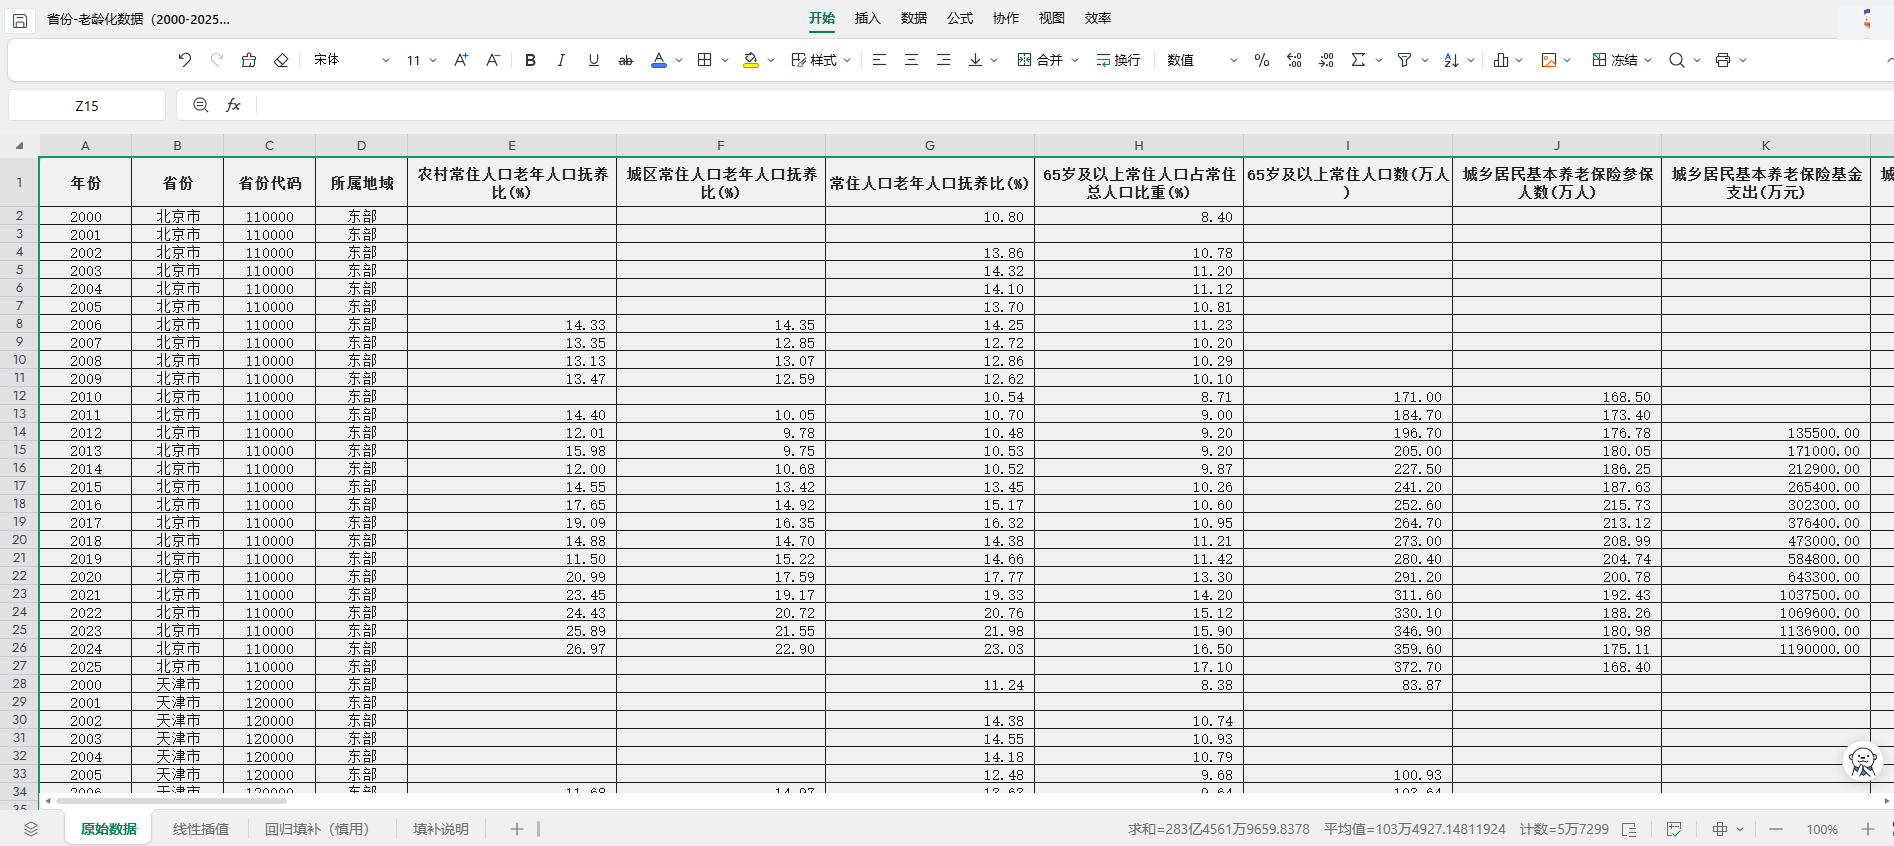Decrease font size with A- icon
1894x846 pixels.
[x=493, y=60]
